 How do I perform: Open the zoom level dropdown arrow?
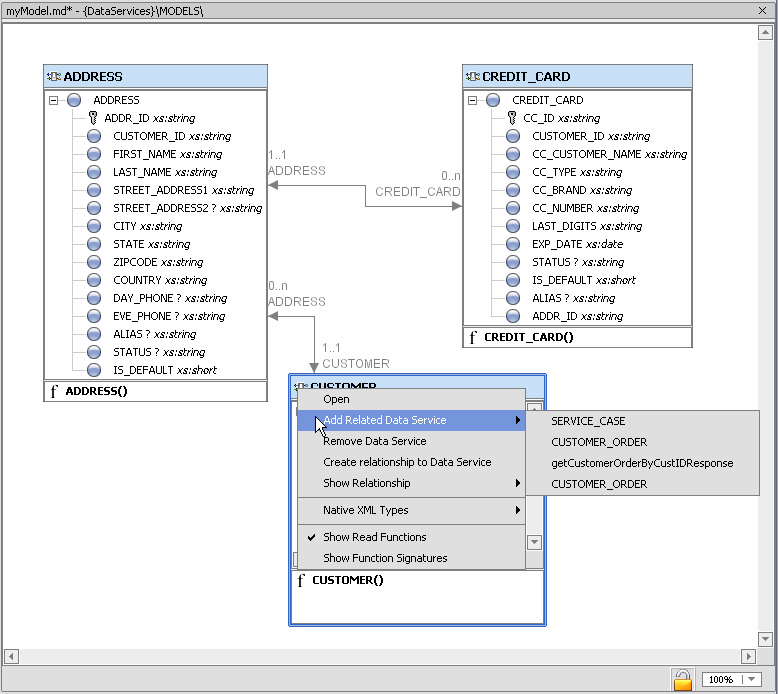click(x=751, y=679)
